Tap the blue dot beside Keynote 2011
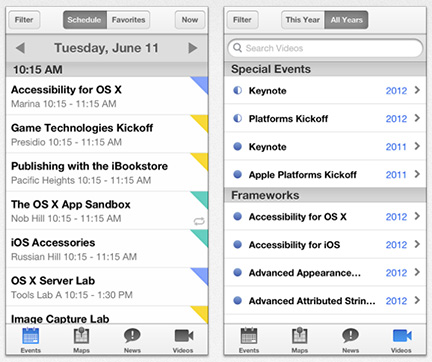Viewport: 432px width, 362px height. tap(237, 146)
